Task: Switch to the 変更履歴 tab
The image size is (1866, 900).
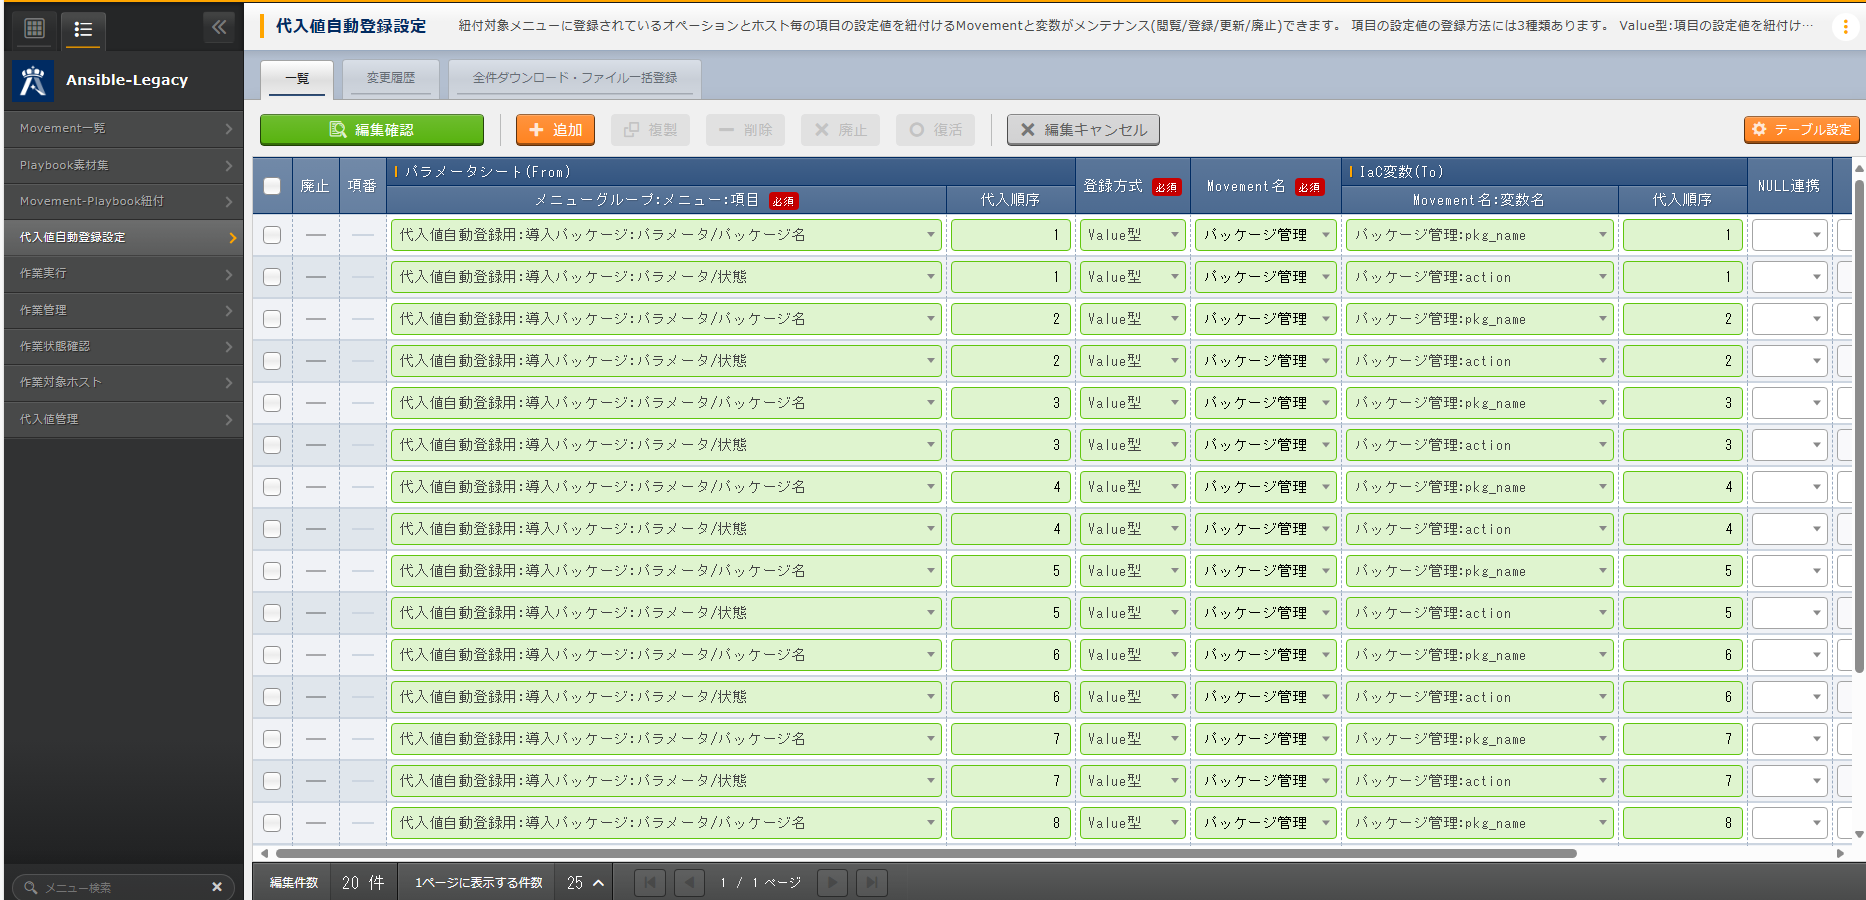Action: pyautogui.click(x=390, y=78)
